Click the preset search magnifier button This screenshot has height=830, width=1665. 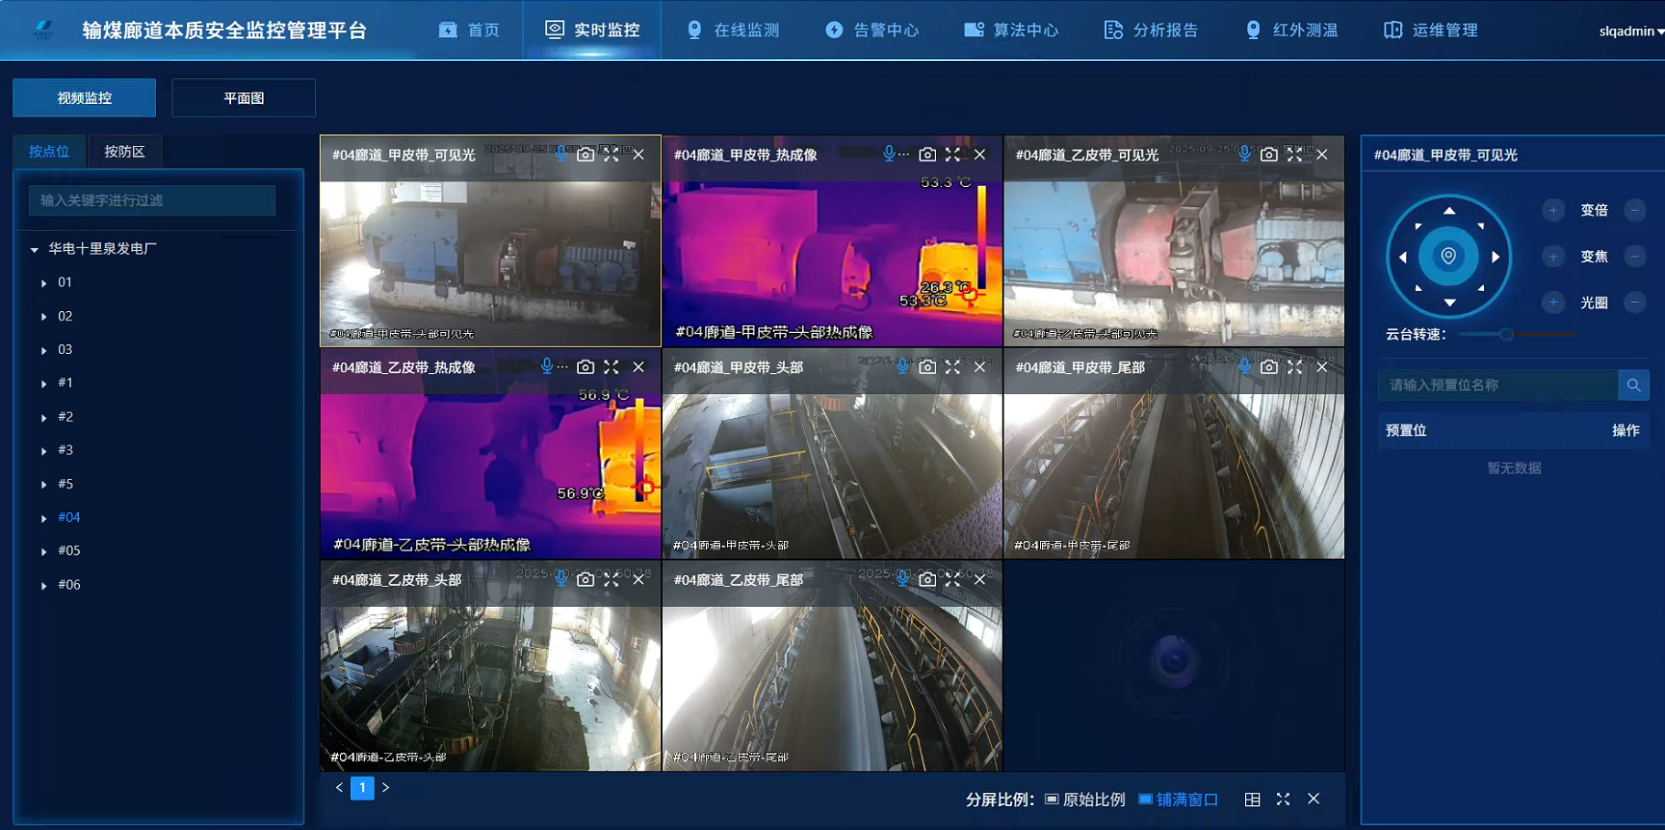[x=1633, y=385]
